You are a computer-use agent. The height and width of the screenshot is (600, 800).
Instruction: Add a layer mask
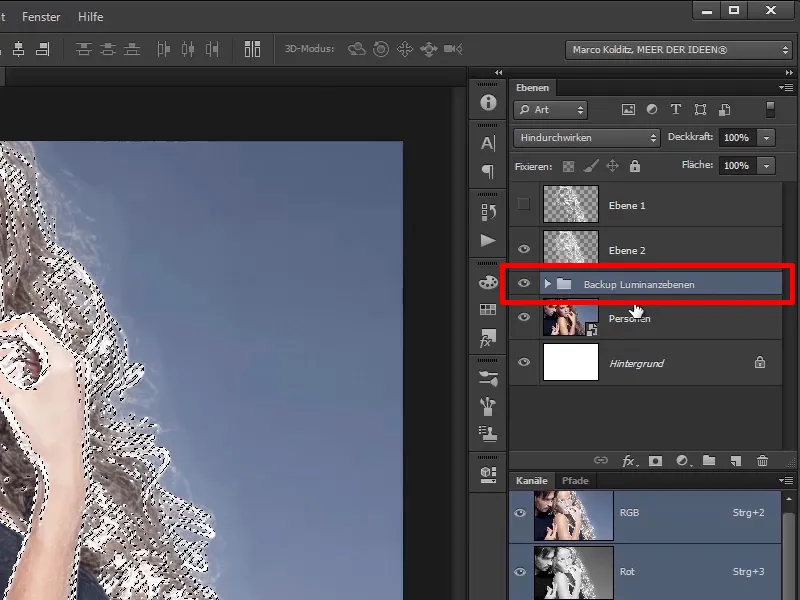coord(655,461)
